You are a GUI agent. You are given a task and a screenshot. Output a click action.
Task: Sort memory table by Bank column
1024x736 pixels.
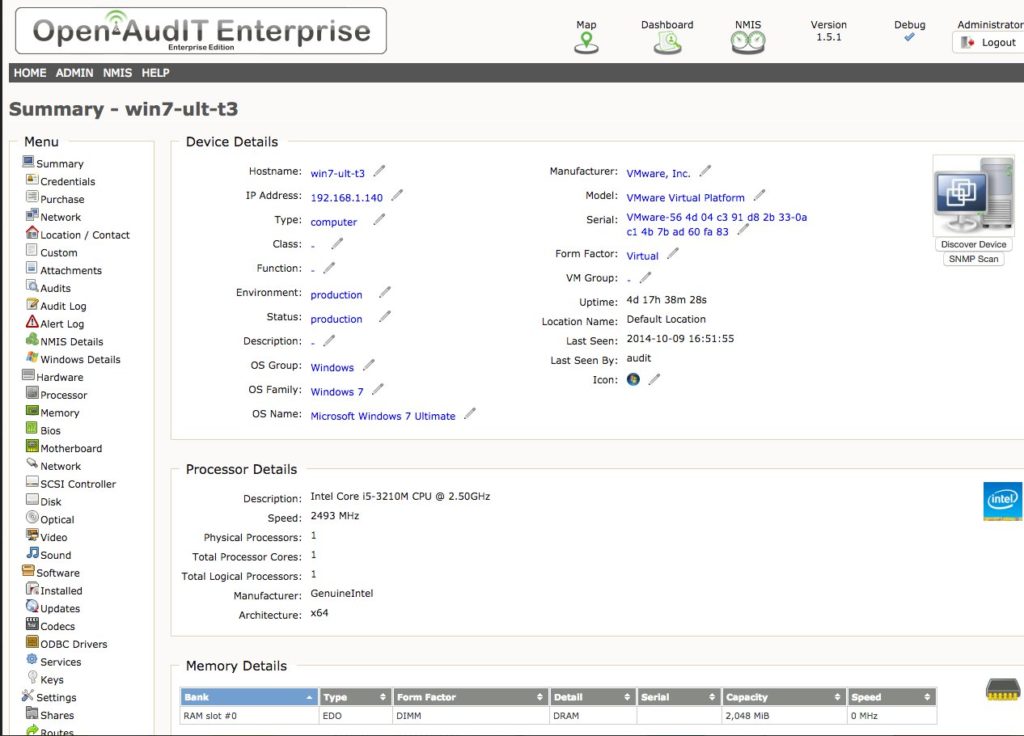[x=249, y=697]
